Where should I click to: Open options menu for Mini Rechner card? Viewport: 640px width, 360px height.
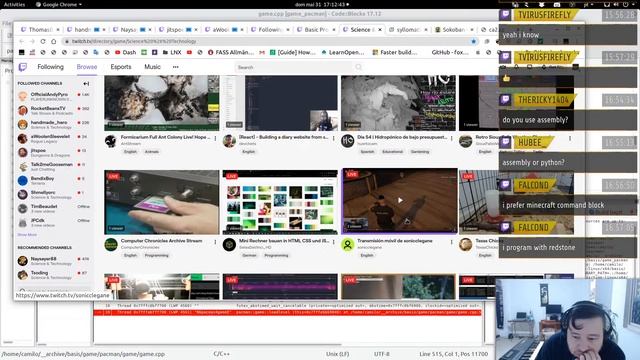click(334, 242)
